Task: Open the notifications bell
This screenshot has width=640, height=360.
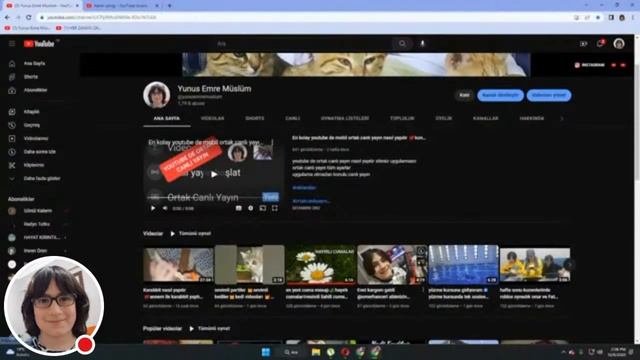Action: (x=600, y=43)
